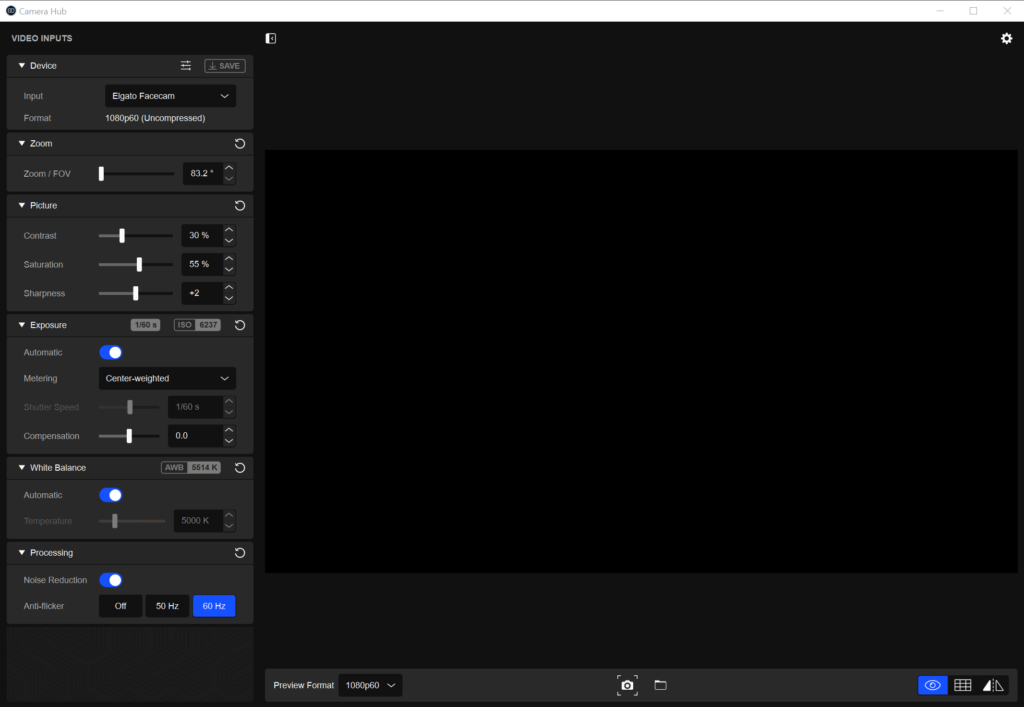Collapse the sidebar panel icon
1024x707 pixels.
(x=270, y=39)
